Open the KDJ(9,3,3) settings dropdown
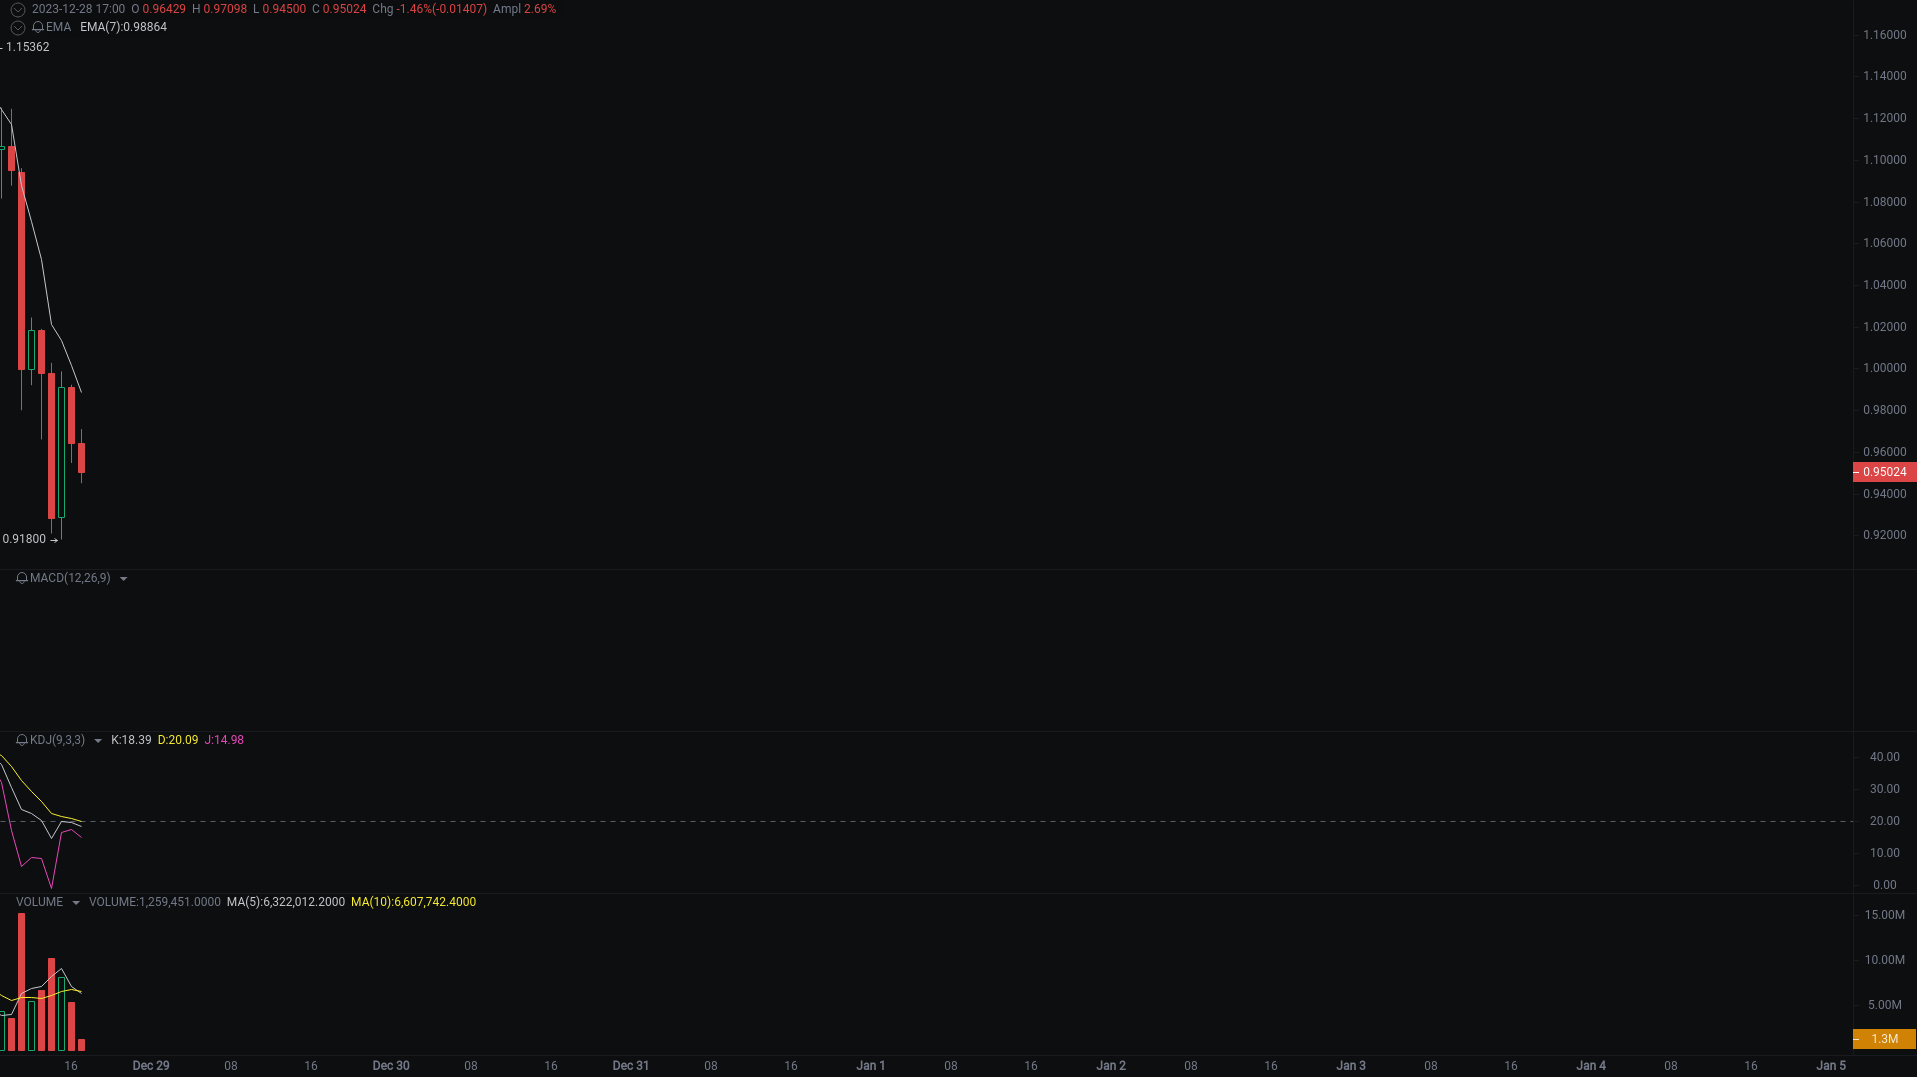Screen dimensions: 1917x1077 coord(97,740)
